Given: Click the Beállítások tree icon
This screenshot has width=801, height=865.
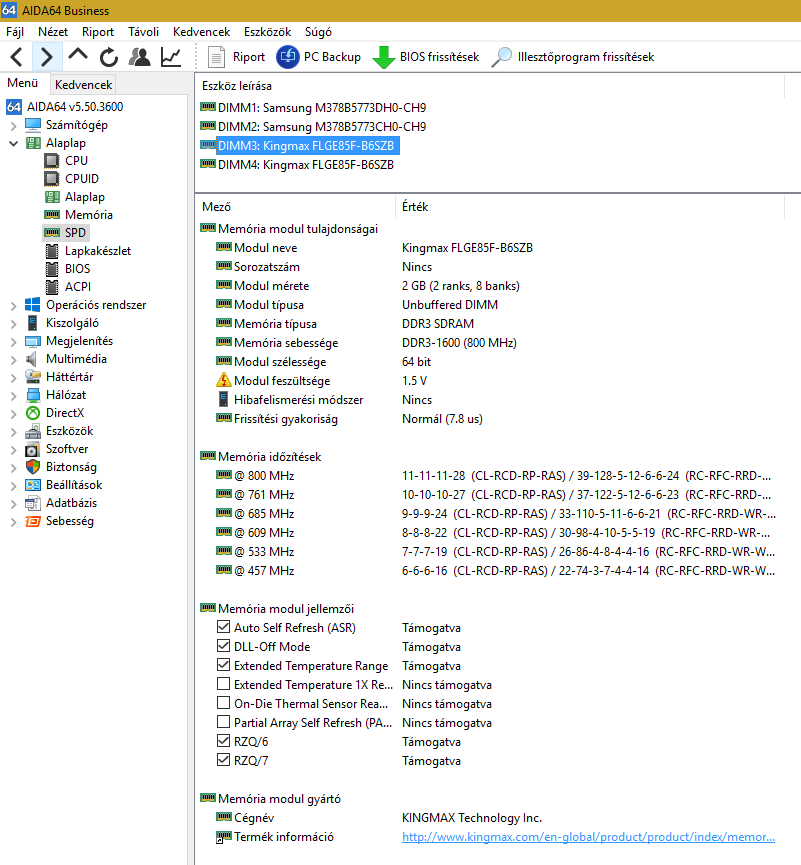Looking at the screenshot, I should (x=33, y=485).
